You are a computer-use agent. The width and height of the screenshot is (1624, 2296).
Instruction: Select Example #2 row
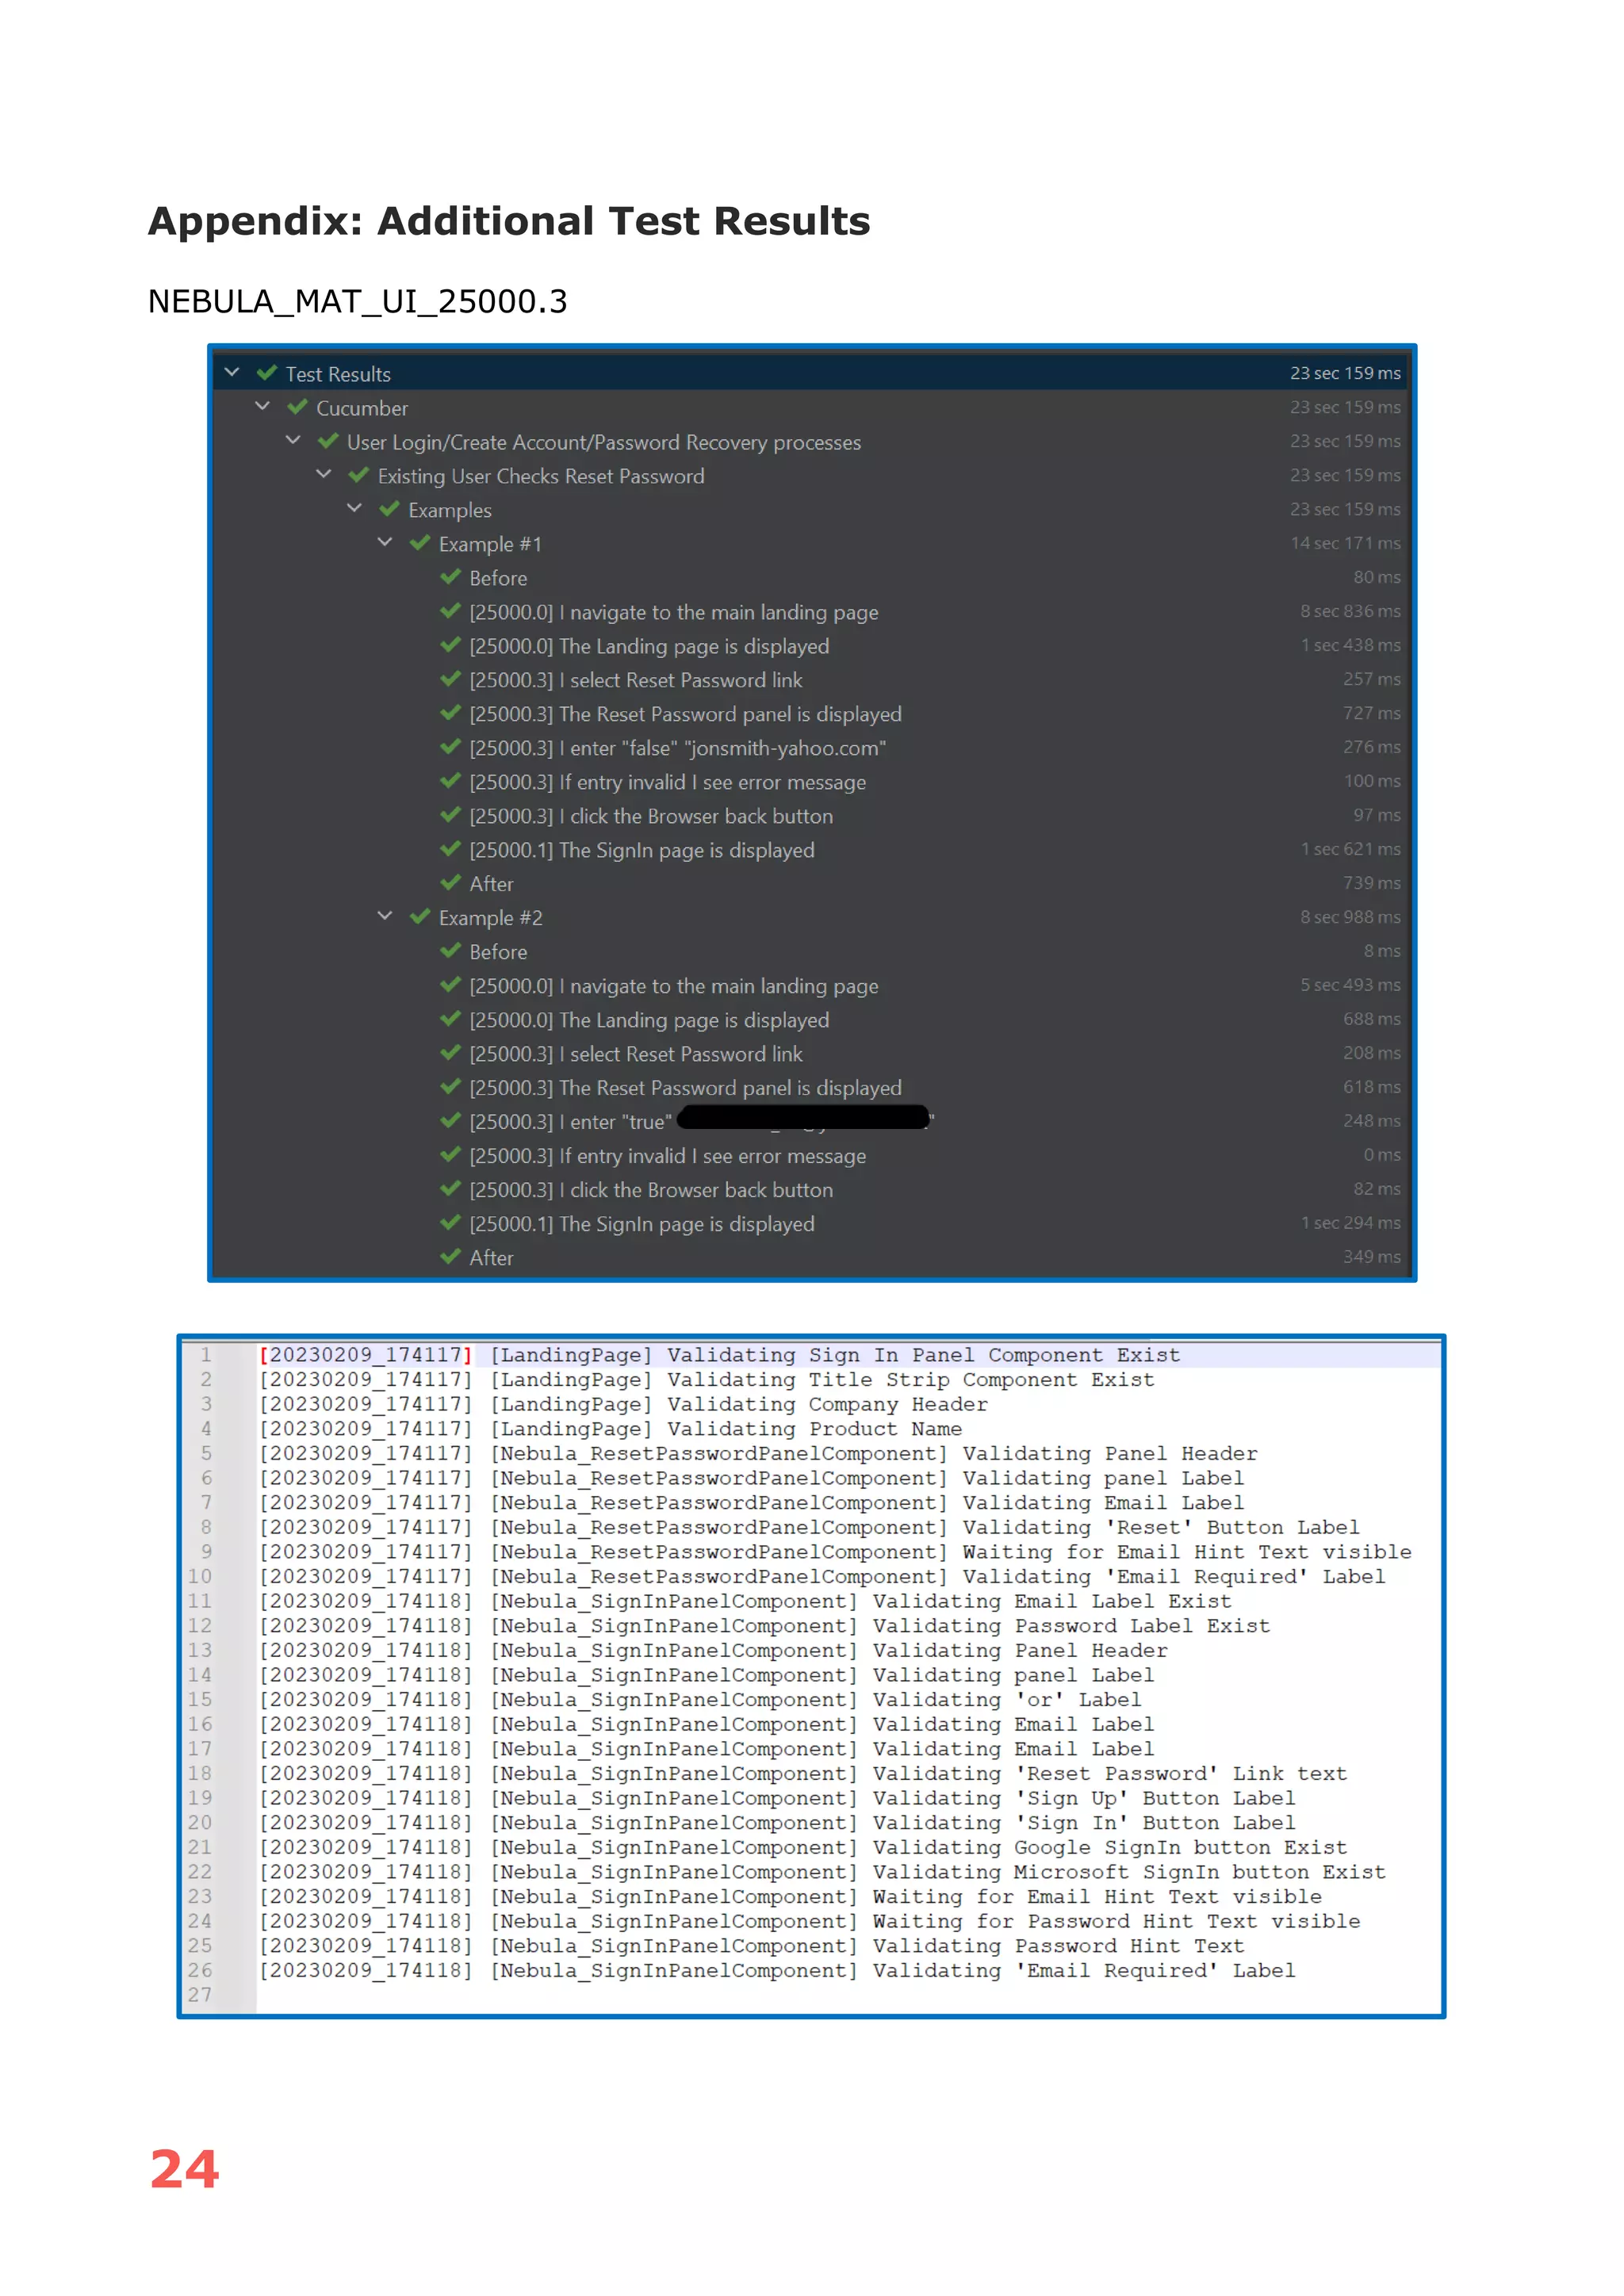pyautogui.click(x=811, y=917)
